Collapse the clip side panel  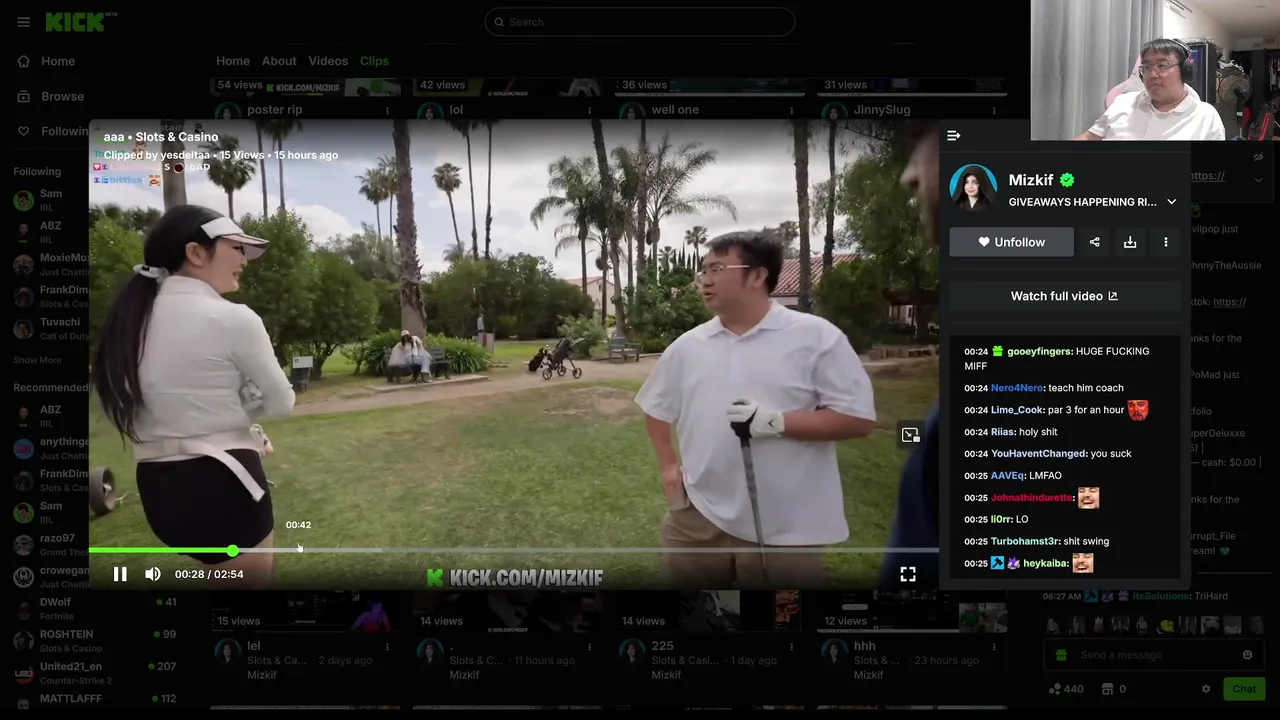[954, 136]
